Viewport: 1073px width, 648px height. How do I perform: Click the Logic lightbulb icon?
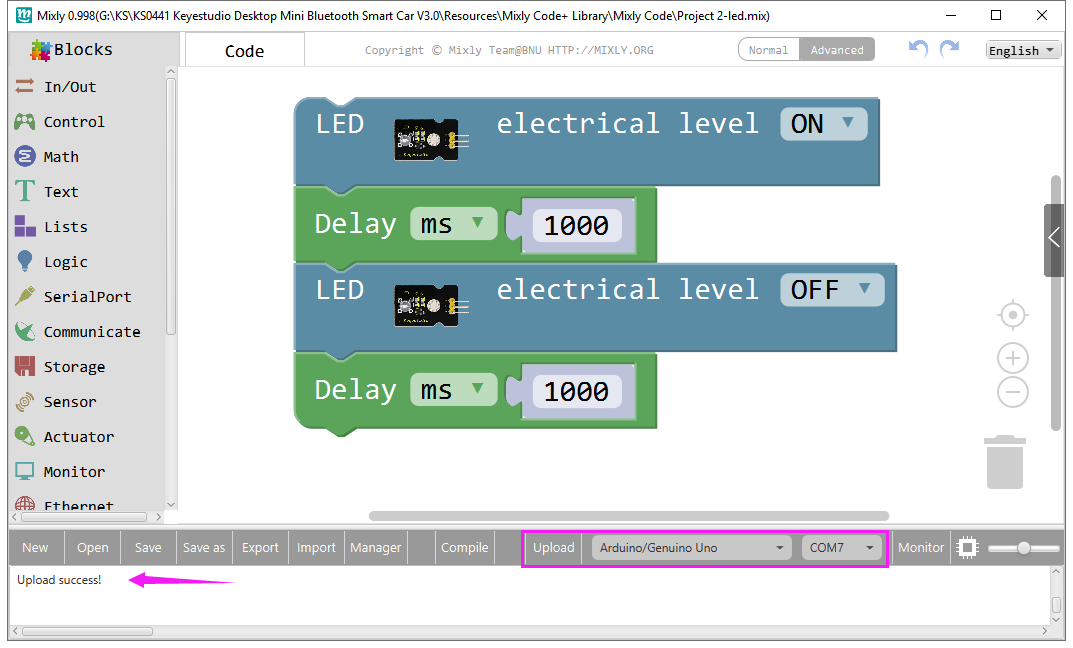tap(25, 261)
